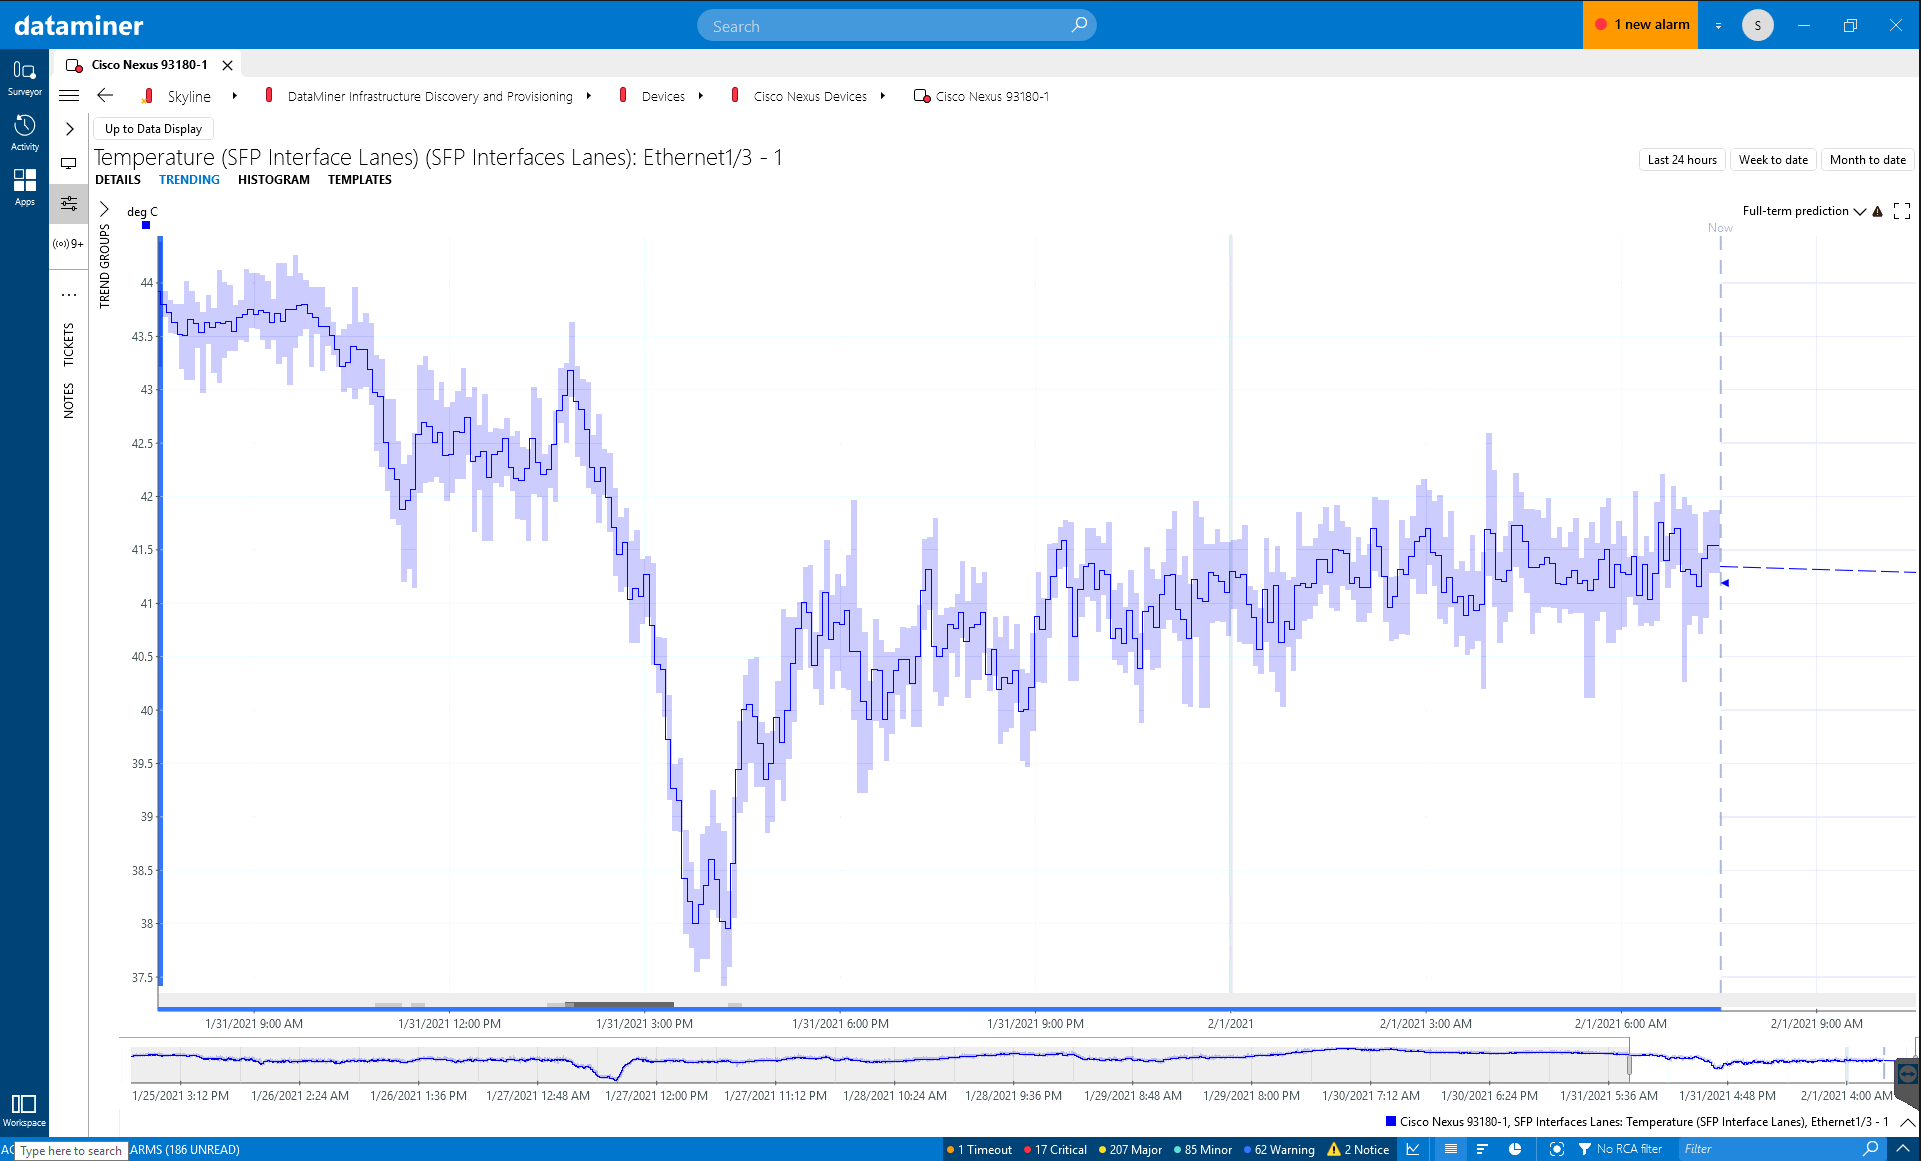Expand the Skyline breadcrumb arrow

[x=234, y=96]
